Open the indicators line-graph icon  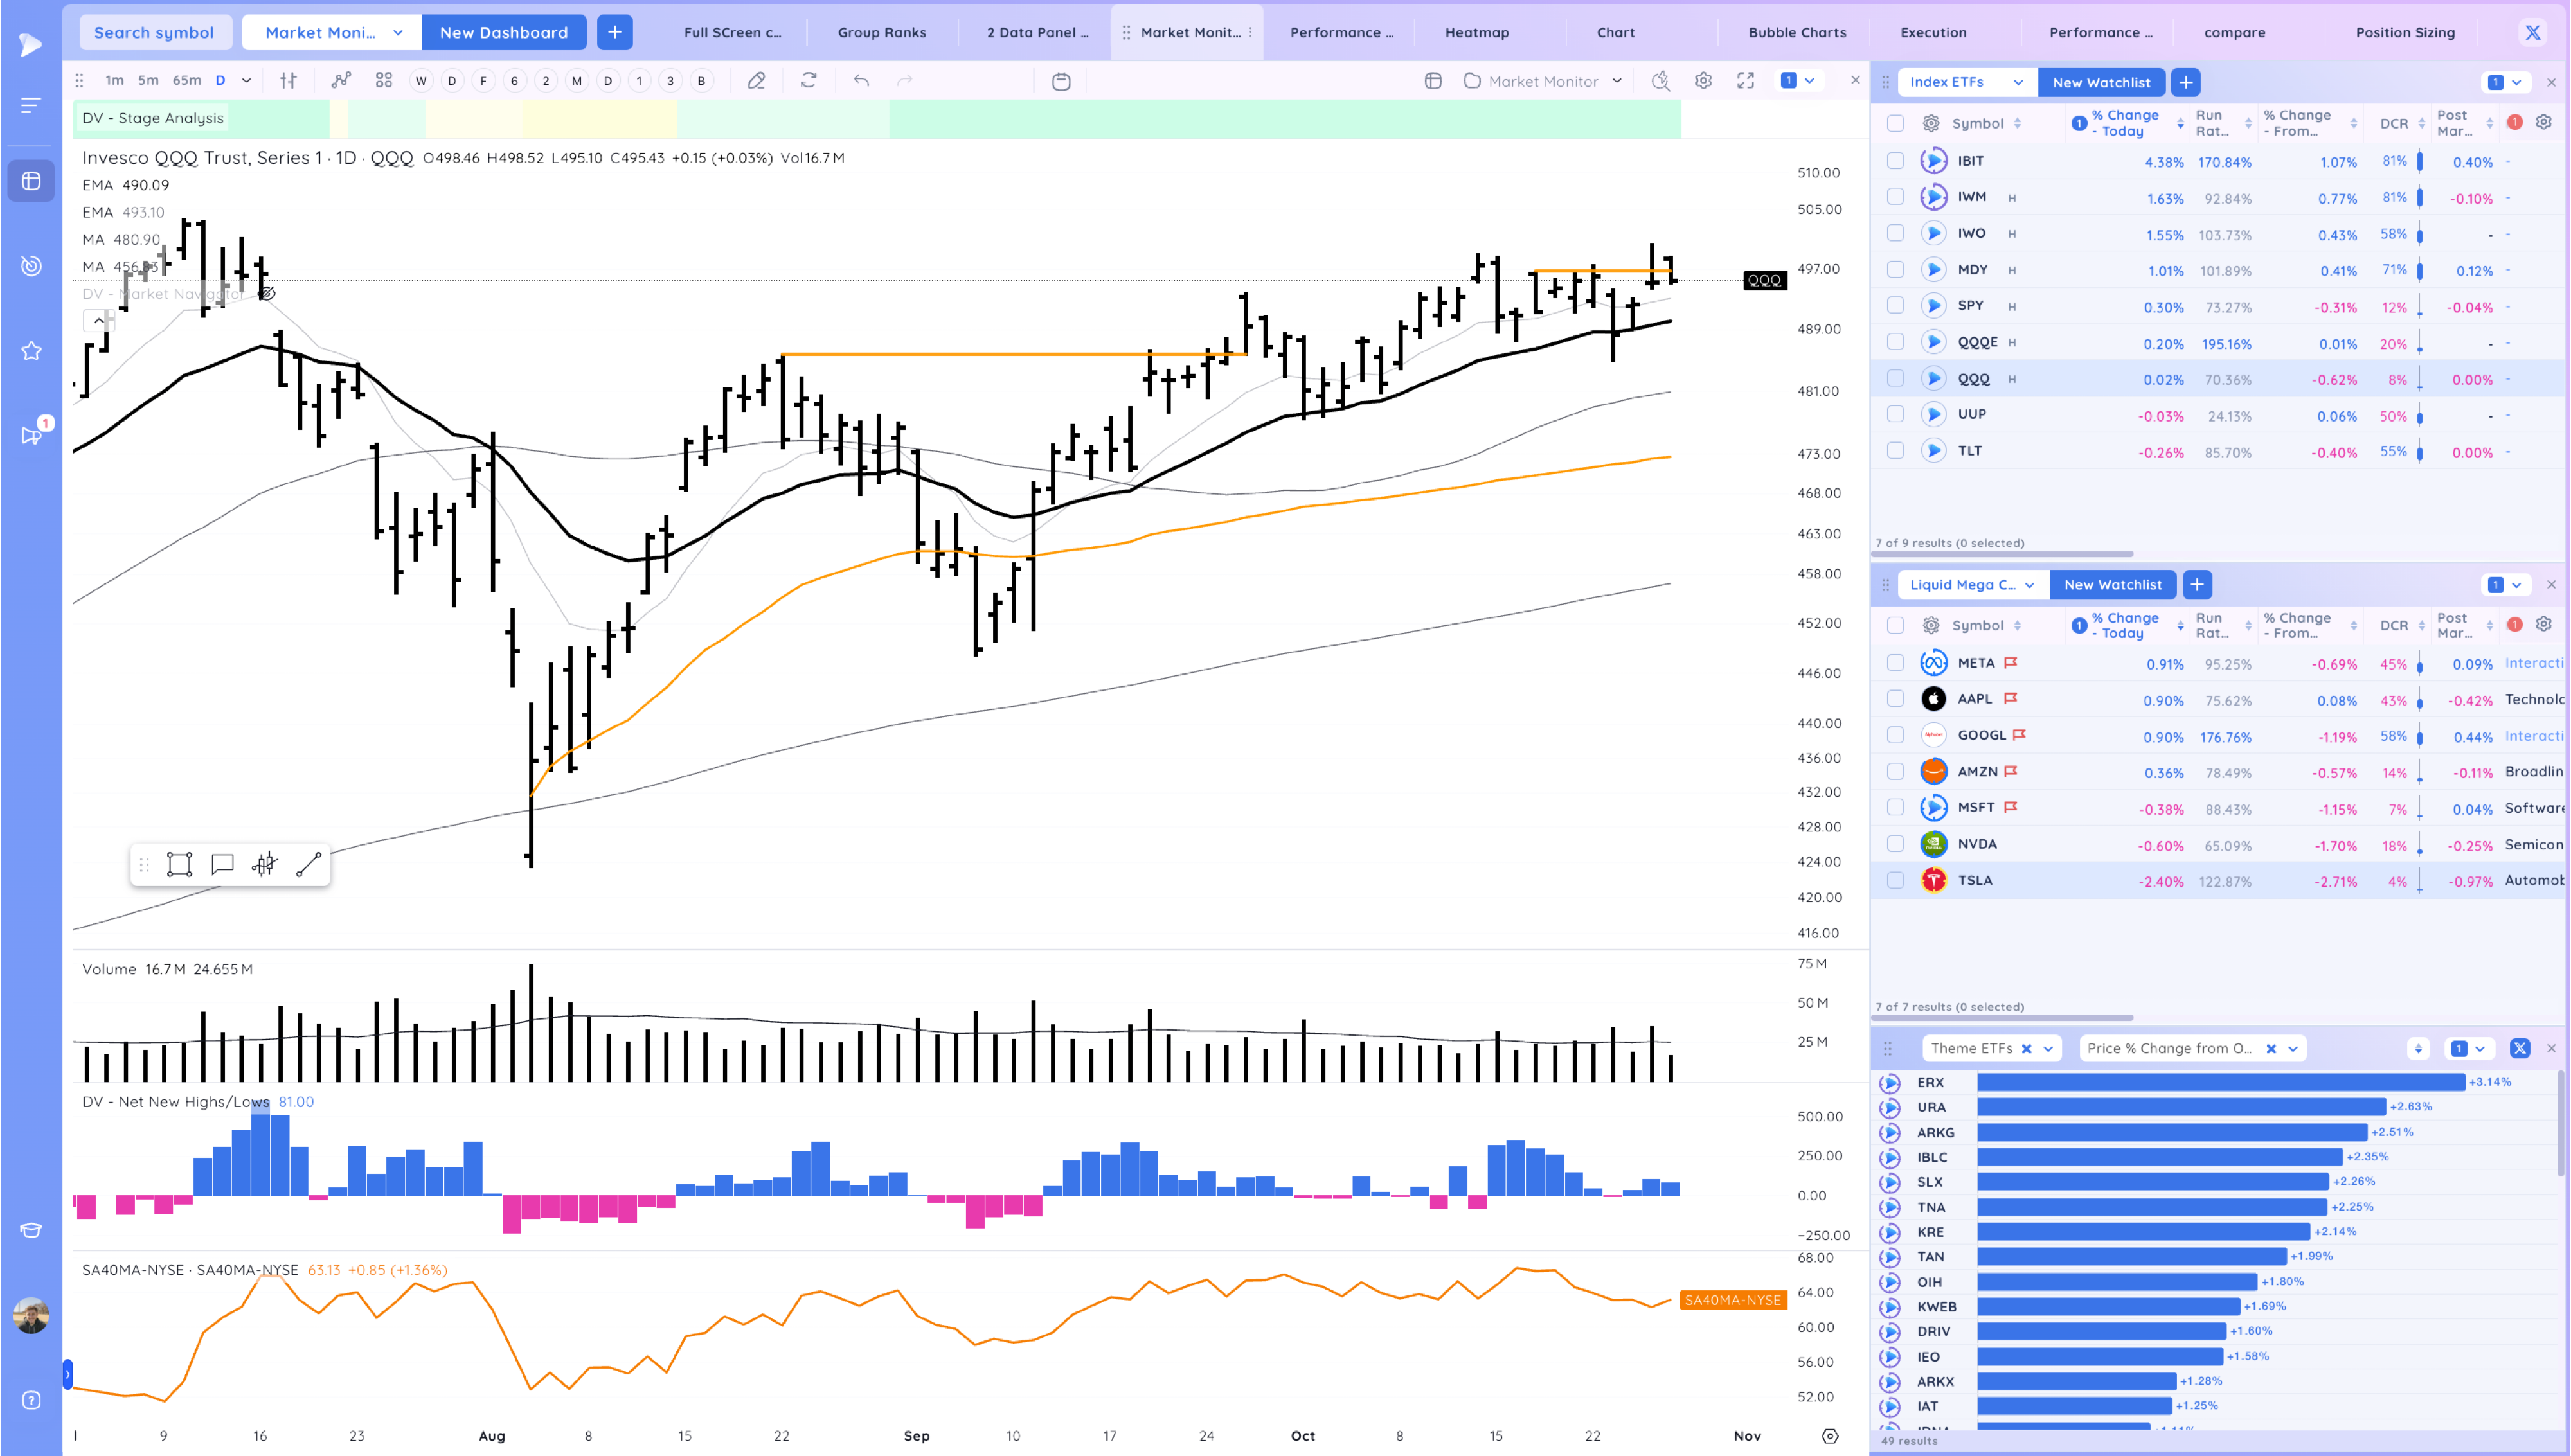pyautogui.click(x=341, y=81)
